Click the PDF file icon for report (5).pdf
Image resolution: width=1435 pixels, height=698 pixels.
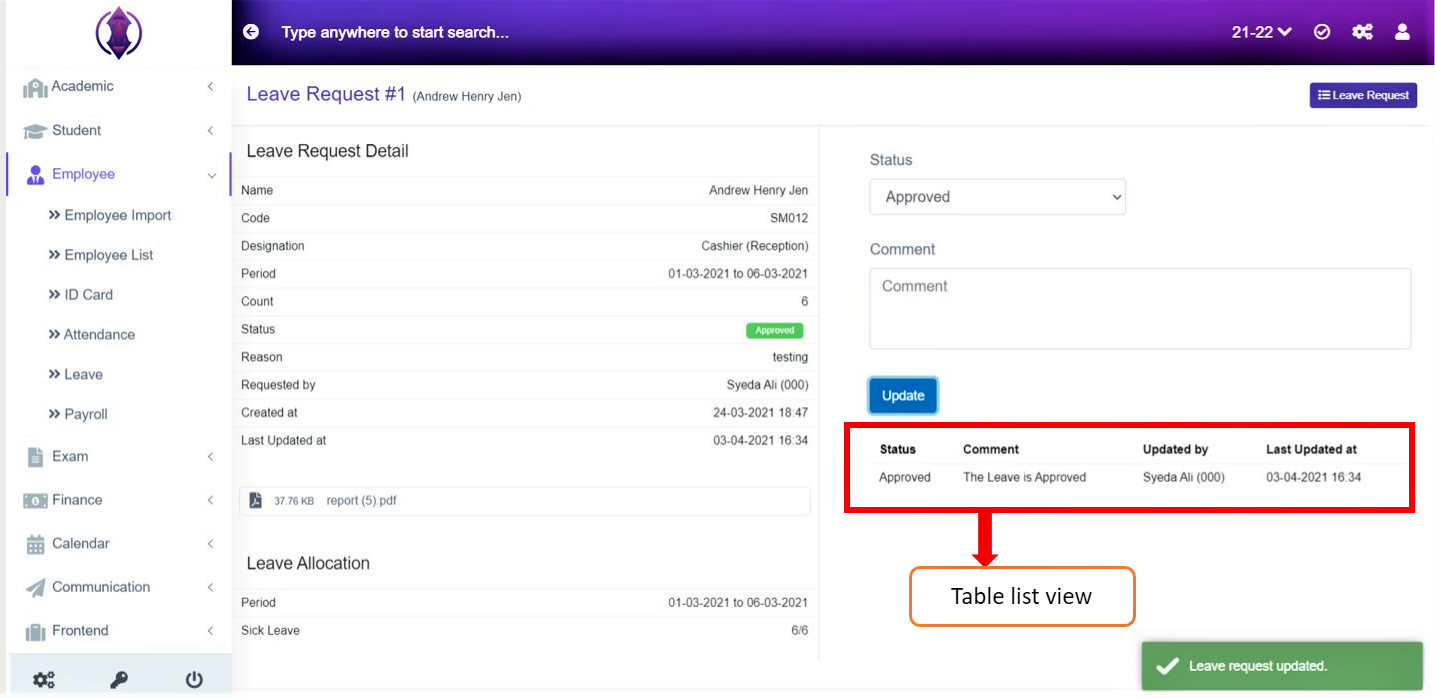point(256,500)
